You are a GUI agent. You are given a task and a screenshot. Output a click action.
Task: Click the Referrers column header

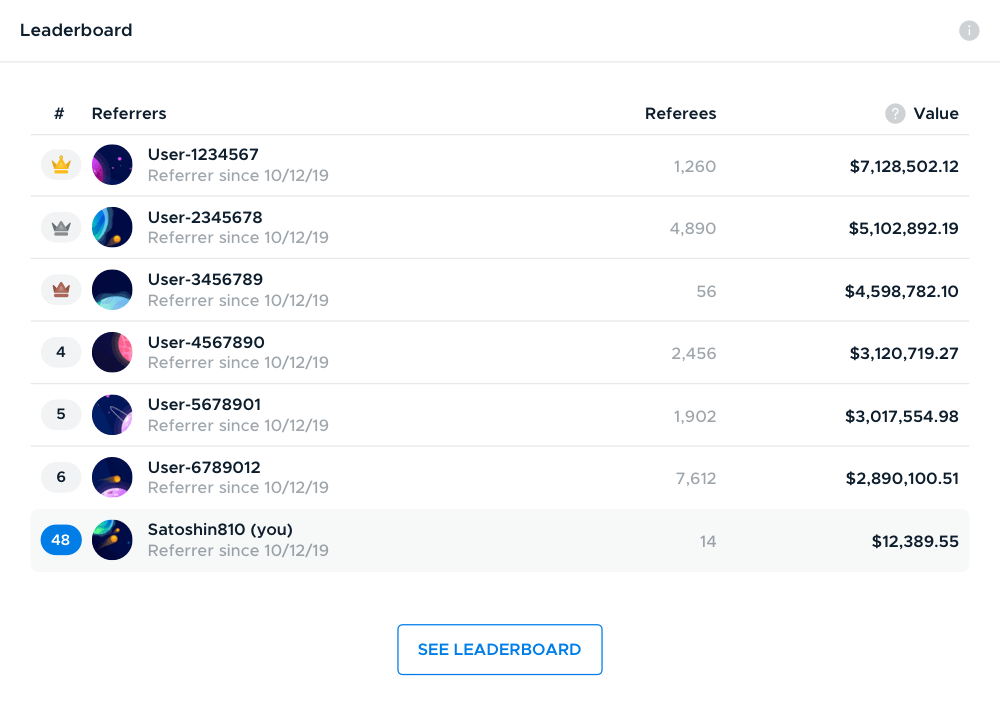point(129,113)
